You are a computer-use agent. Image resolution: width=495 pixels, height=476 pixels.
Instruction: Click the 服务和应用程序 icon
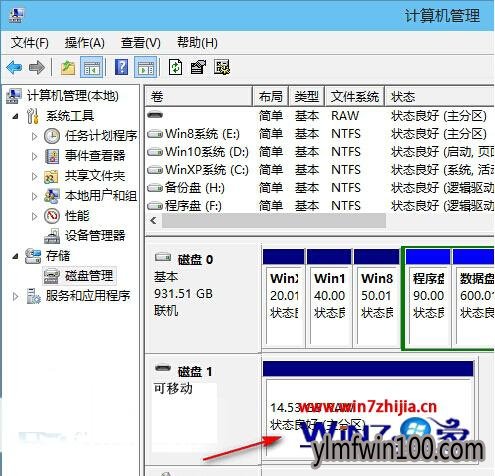click(x=33, y=296)
